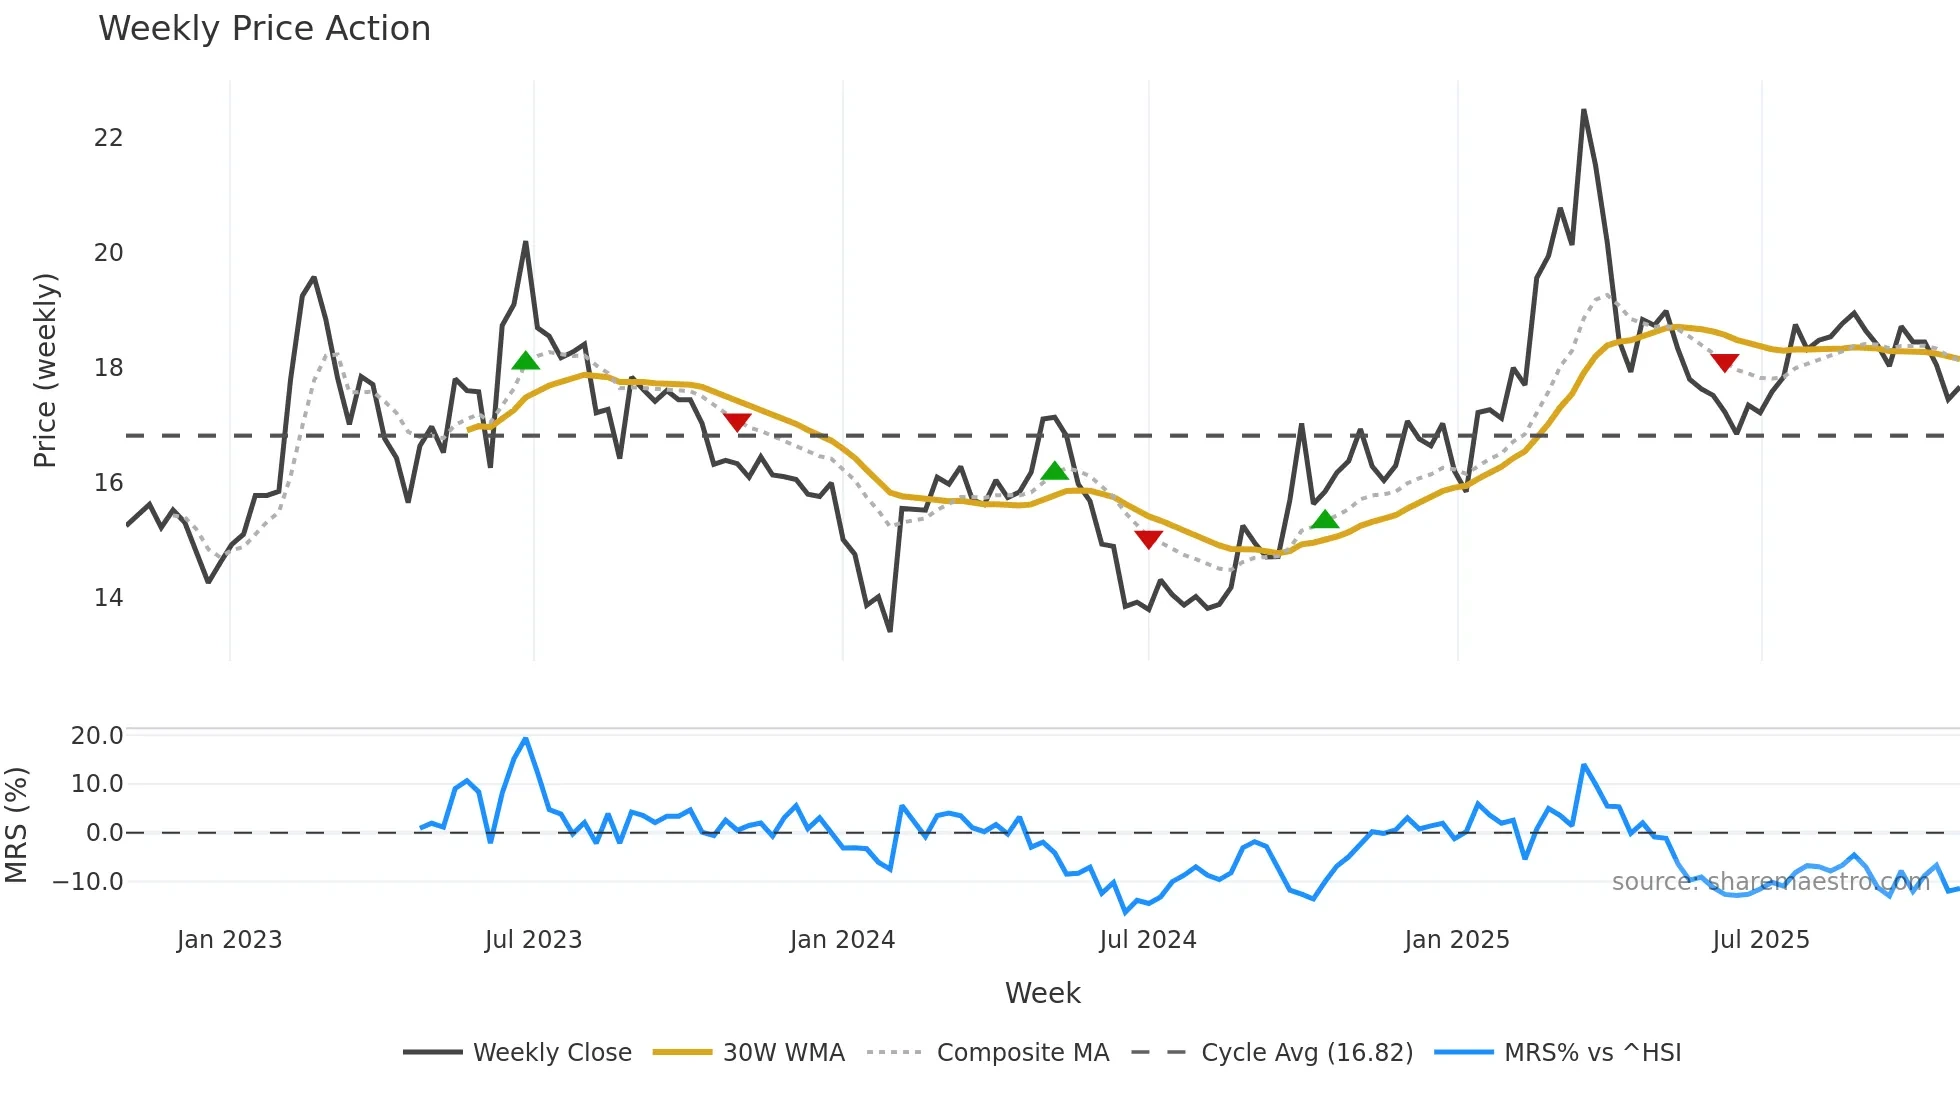Image resolution: width=1960 pixels, height=1102 pixels.
Task: Click the green up-triangle near Oct 2024
Action: point(1324,519)
